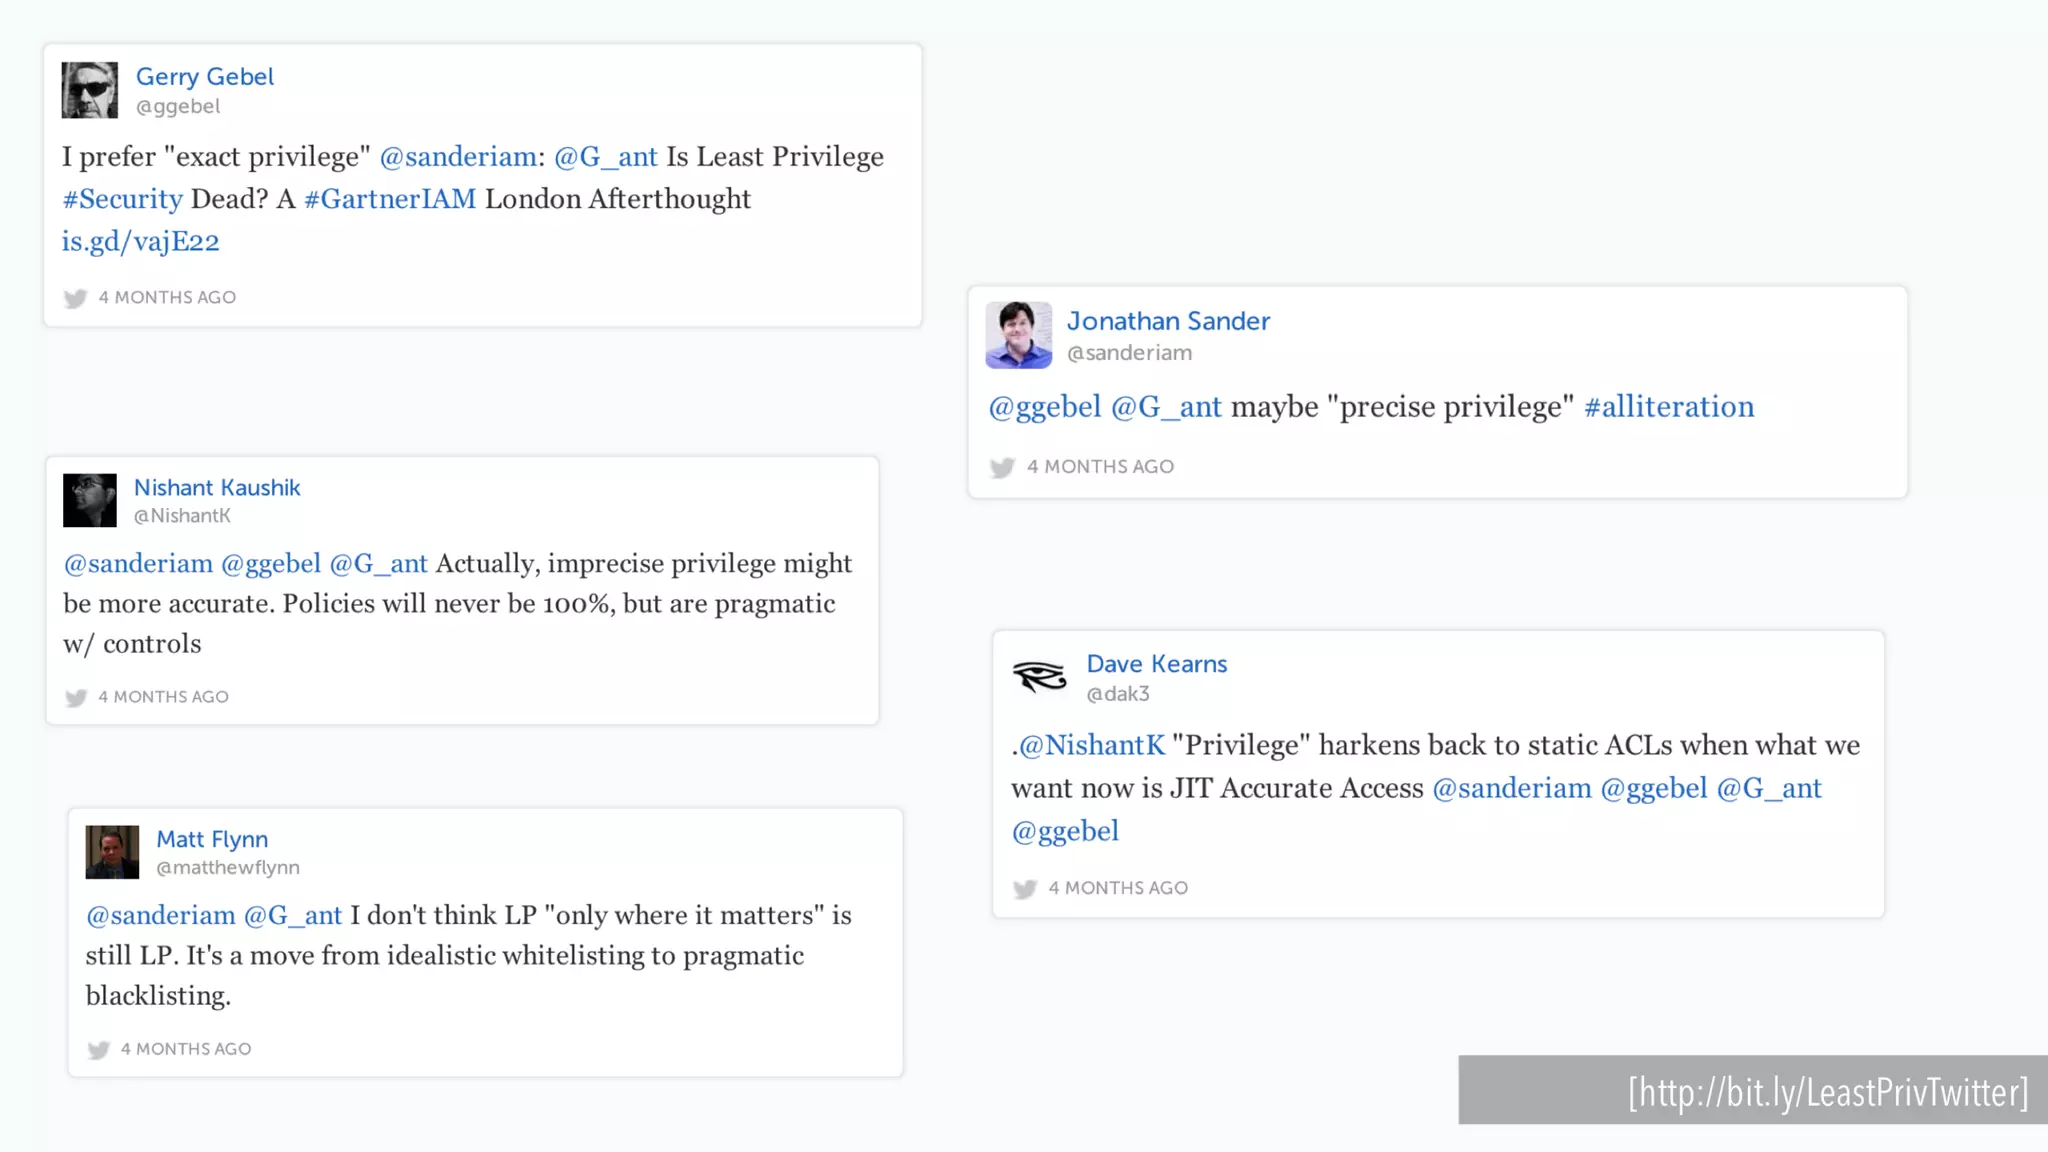Viewport: 2048px width, 1152px height.
Task: Click the @matthewflynn handle under Matt Flynn
Action: 228,868
